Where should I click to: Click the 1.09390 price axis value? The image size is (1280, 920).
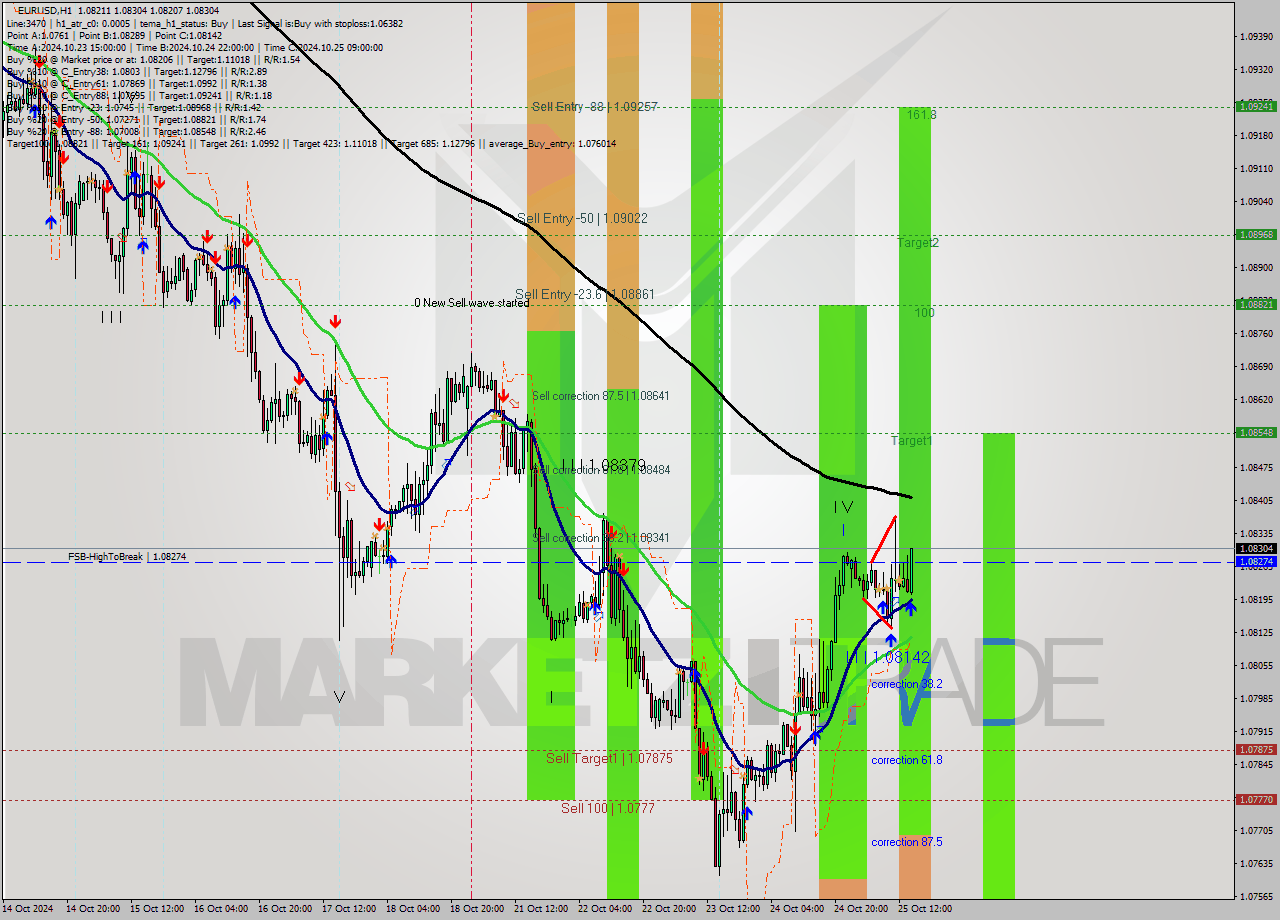point(1255,37)
